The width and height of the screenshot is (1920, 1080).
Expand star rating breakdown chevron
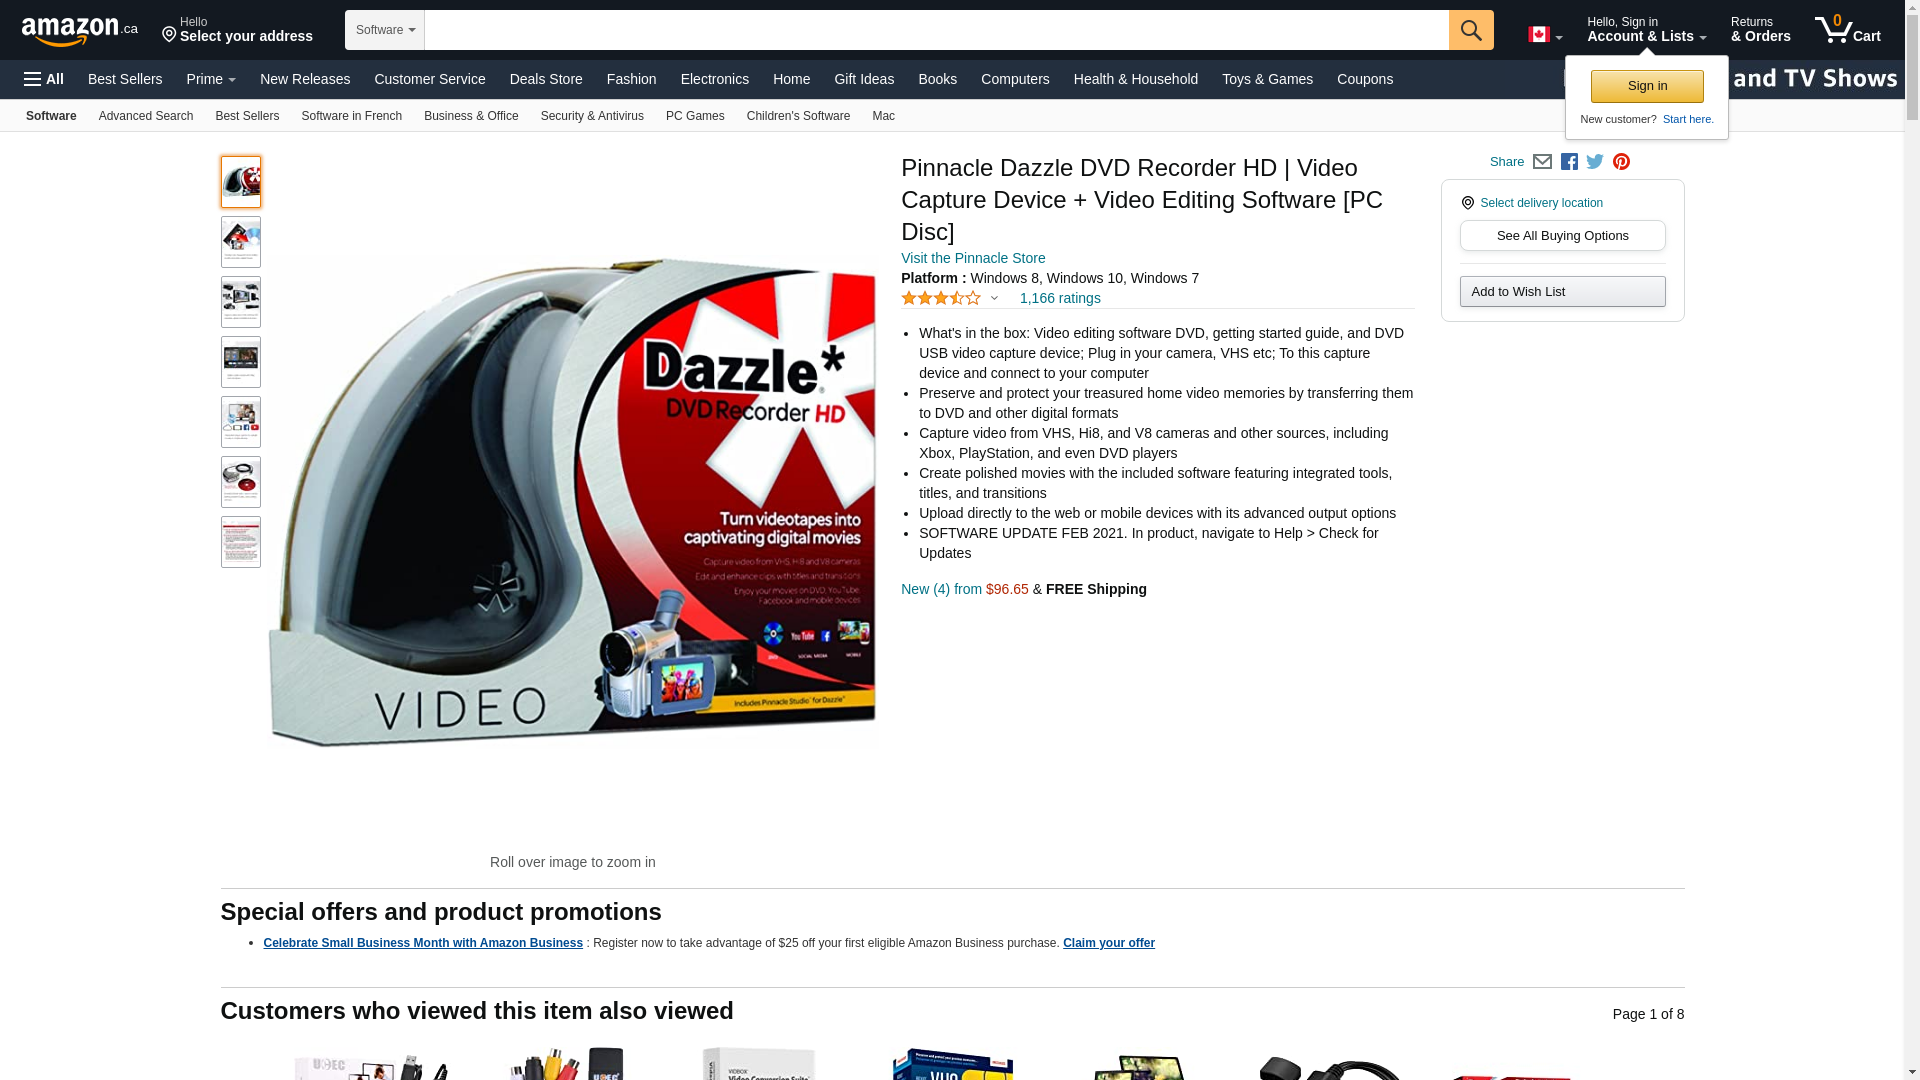[x=994, y=298]
